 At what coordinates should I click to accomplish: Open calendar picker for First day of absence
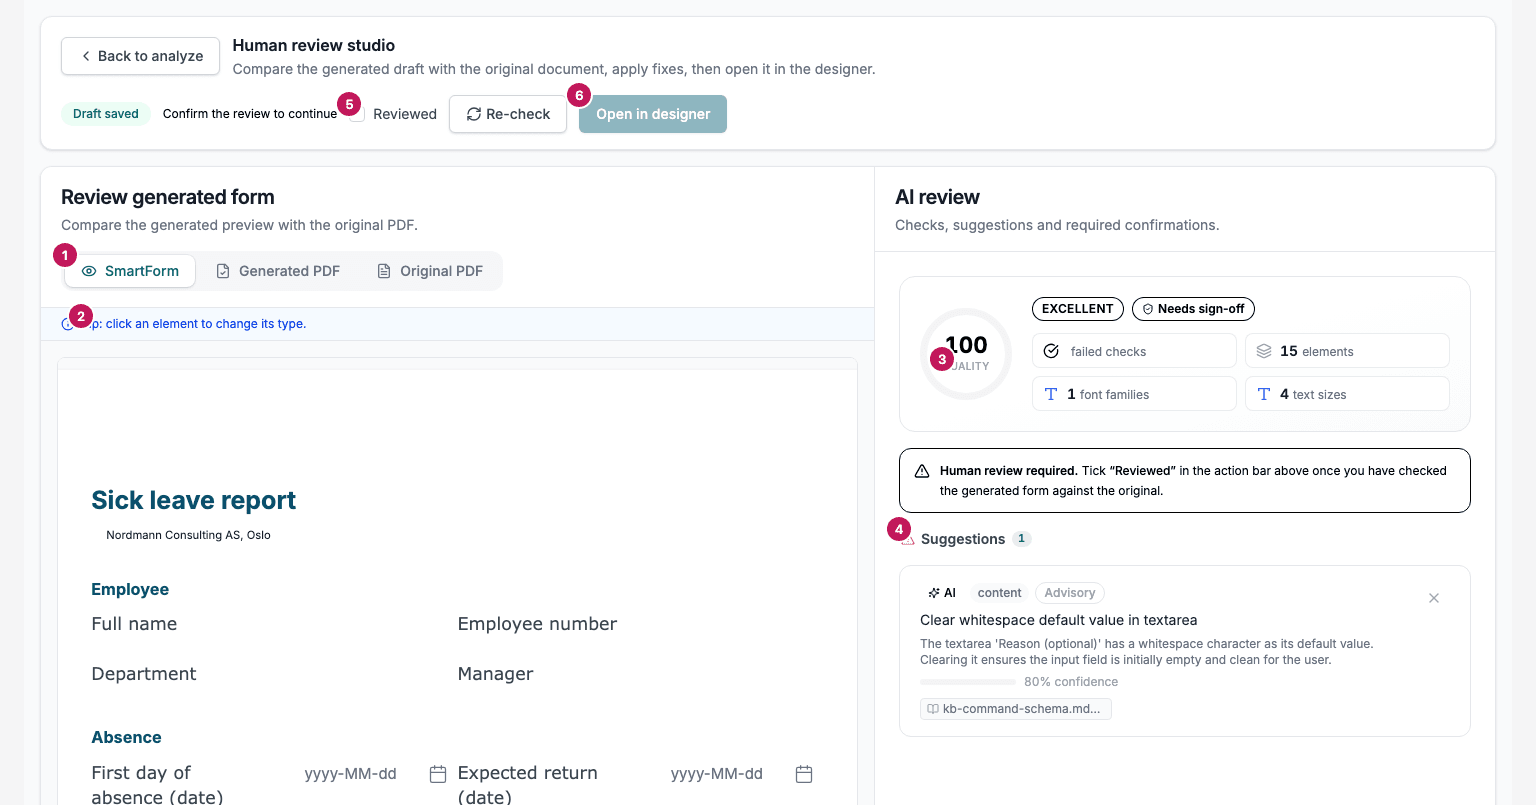(438, 774)
